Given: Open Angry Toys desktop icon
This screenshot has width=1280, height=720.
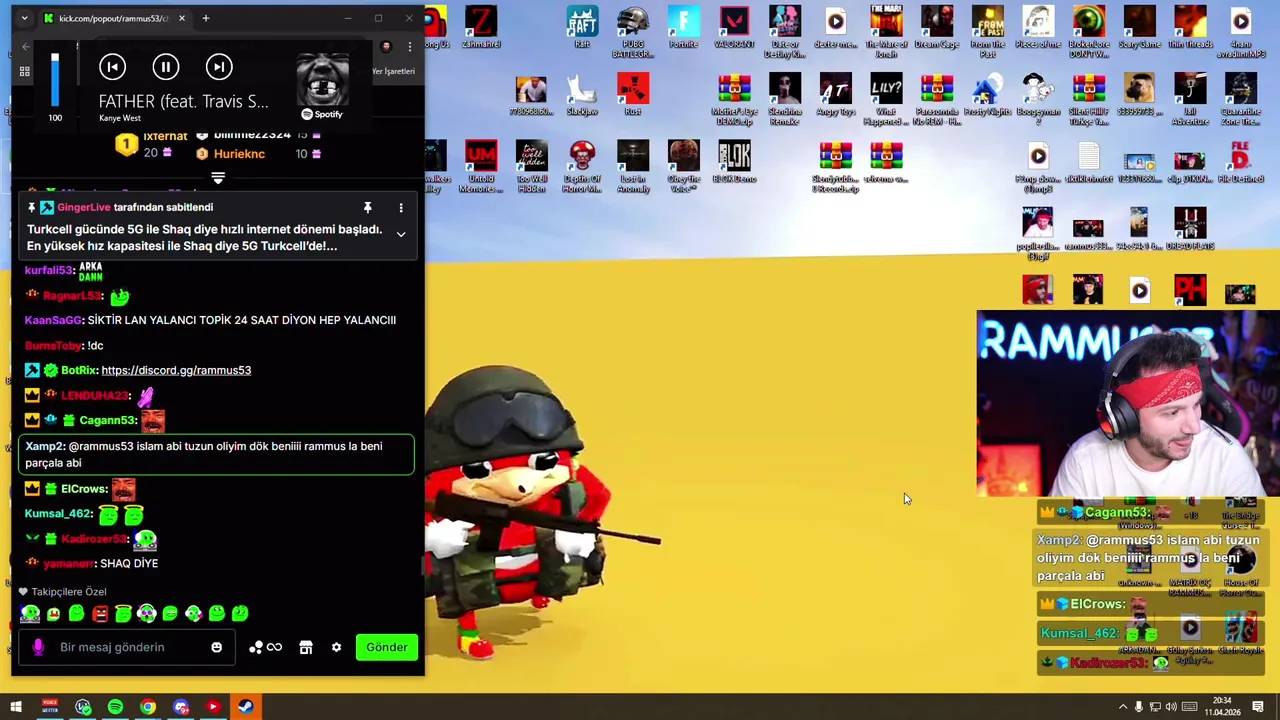Looking at the screenshot, I should click(x=835, y=94).
